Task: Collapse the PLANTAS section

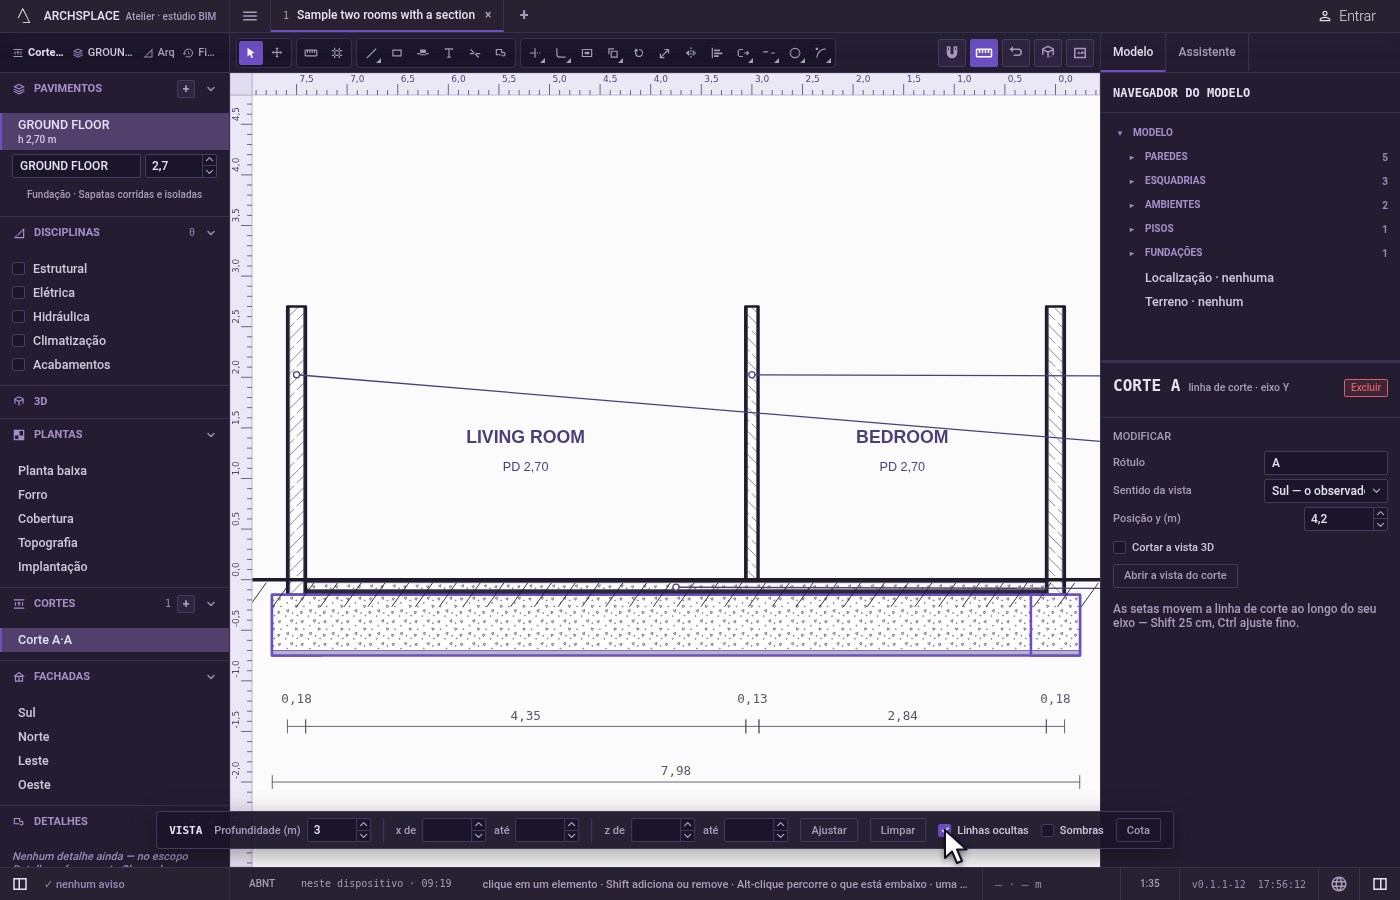Action: [x=211, y=435]
